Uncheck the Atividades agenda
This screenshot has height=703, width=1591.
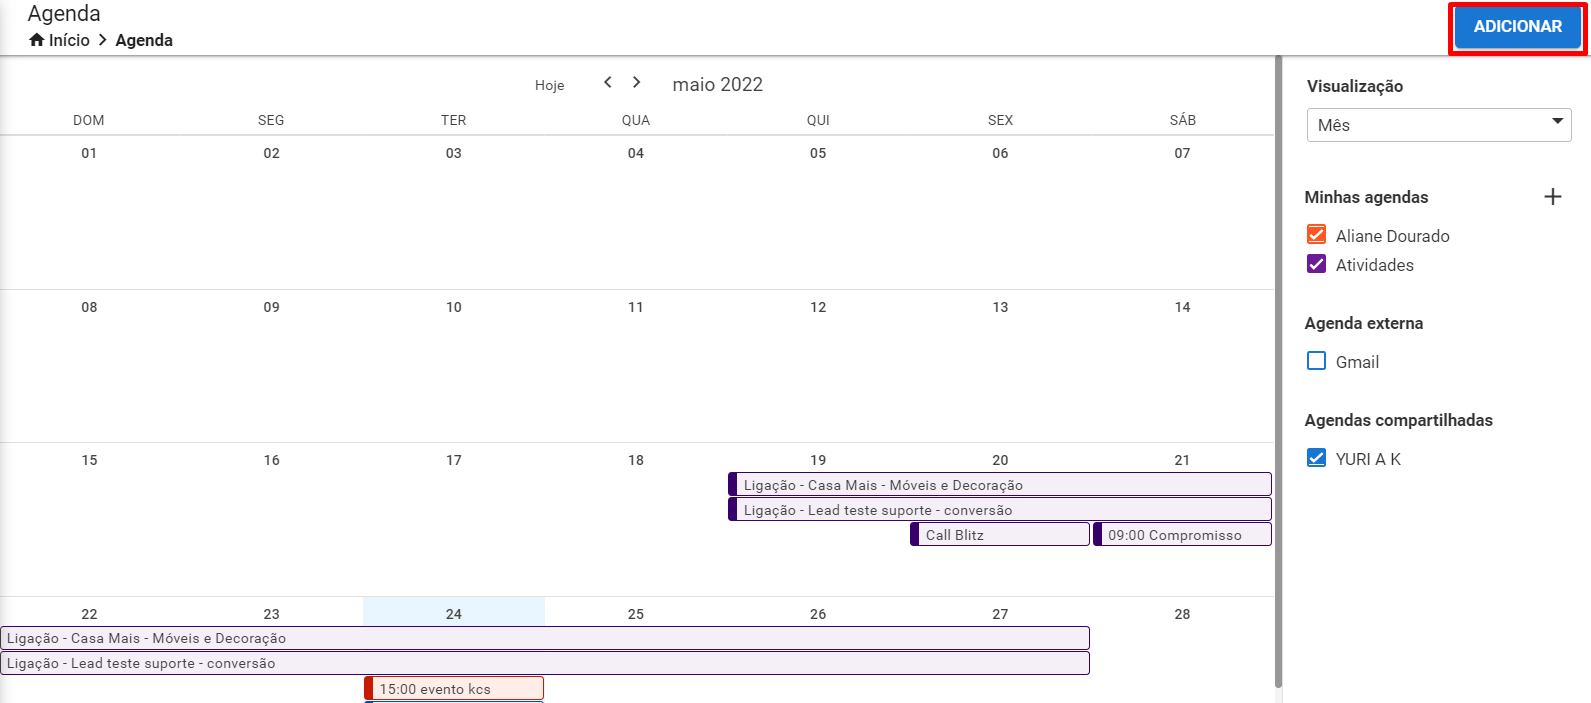[x=1317, y=264]
